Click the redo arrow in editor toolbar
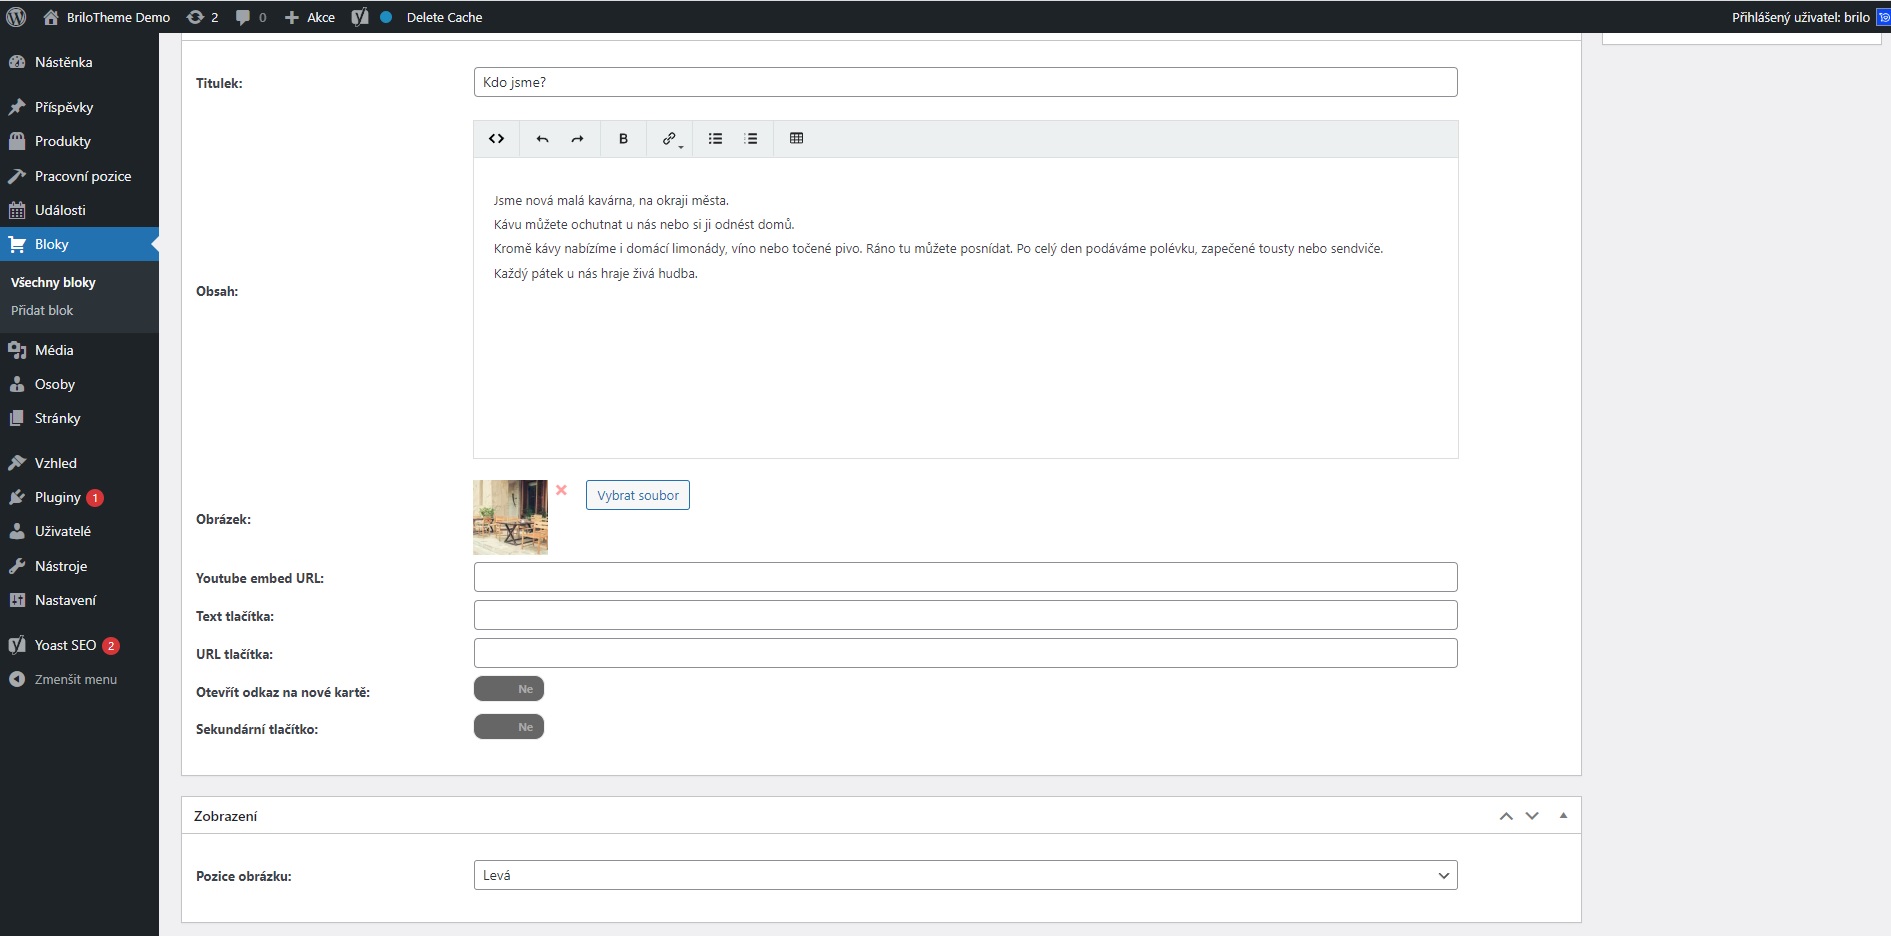The width and height of the screenshot is (1891, 936). pyautogui.click(x=577, y=139)
